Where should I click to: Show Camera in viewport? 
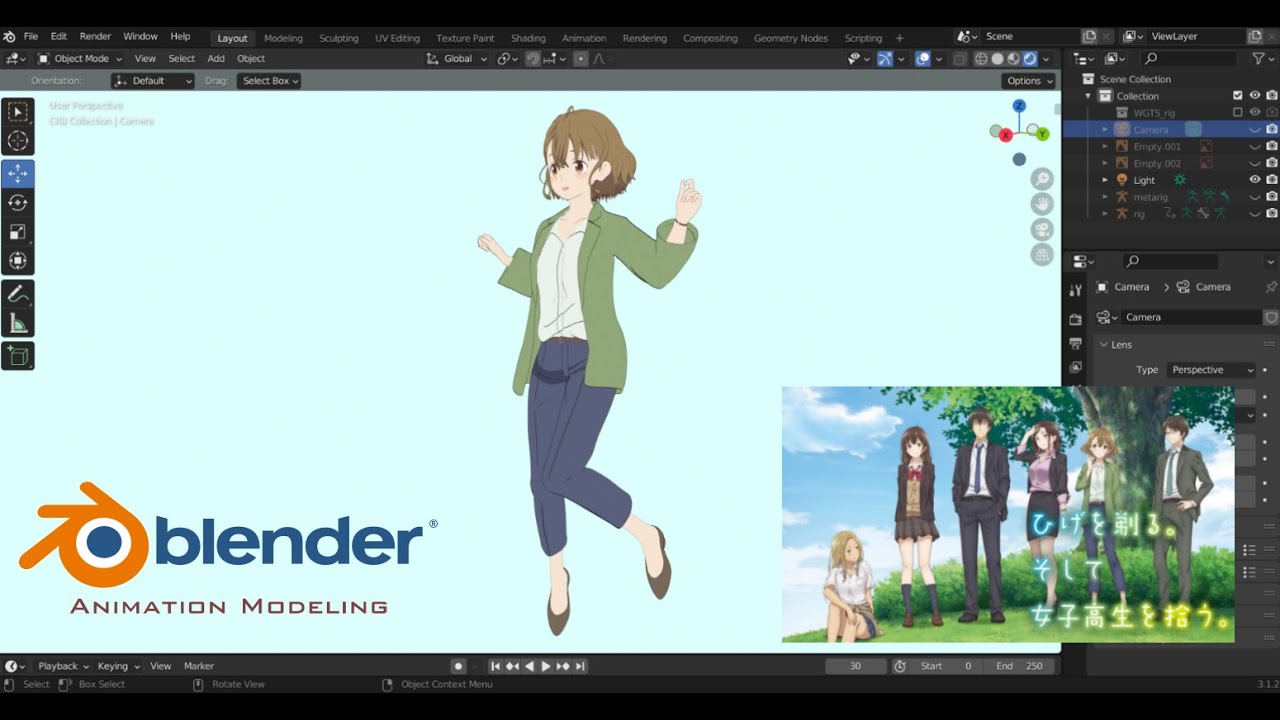(x=1255, y=130)
